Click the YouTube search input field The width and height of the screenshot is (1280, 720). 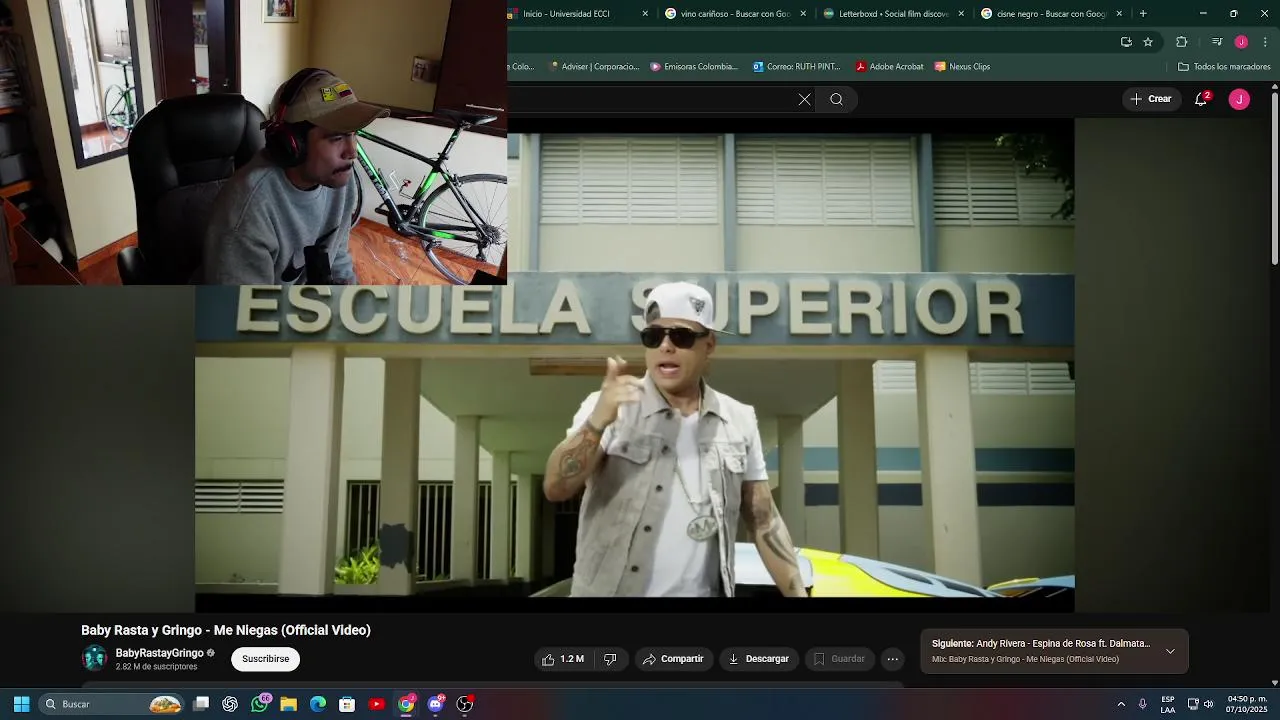(x=650, y=99)
